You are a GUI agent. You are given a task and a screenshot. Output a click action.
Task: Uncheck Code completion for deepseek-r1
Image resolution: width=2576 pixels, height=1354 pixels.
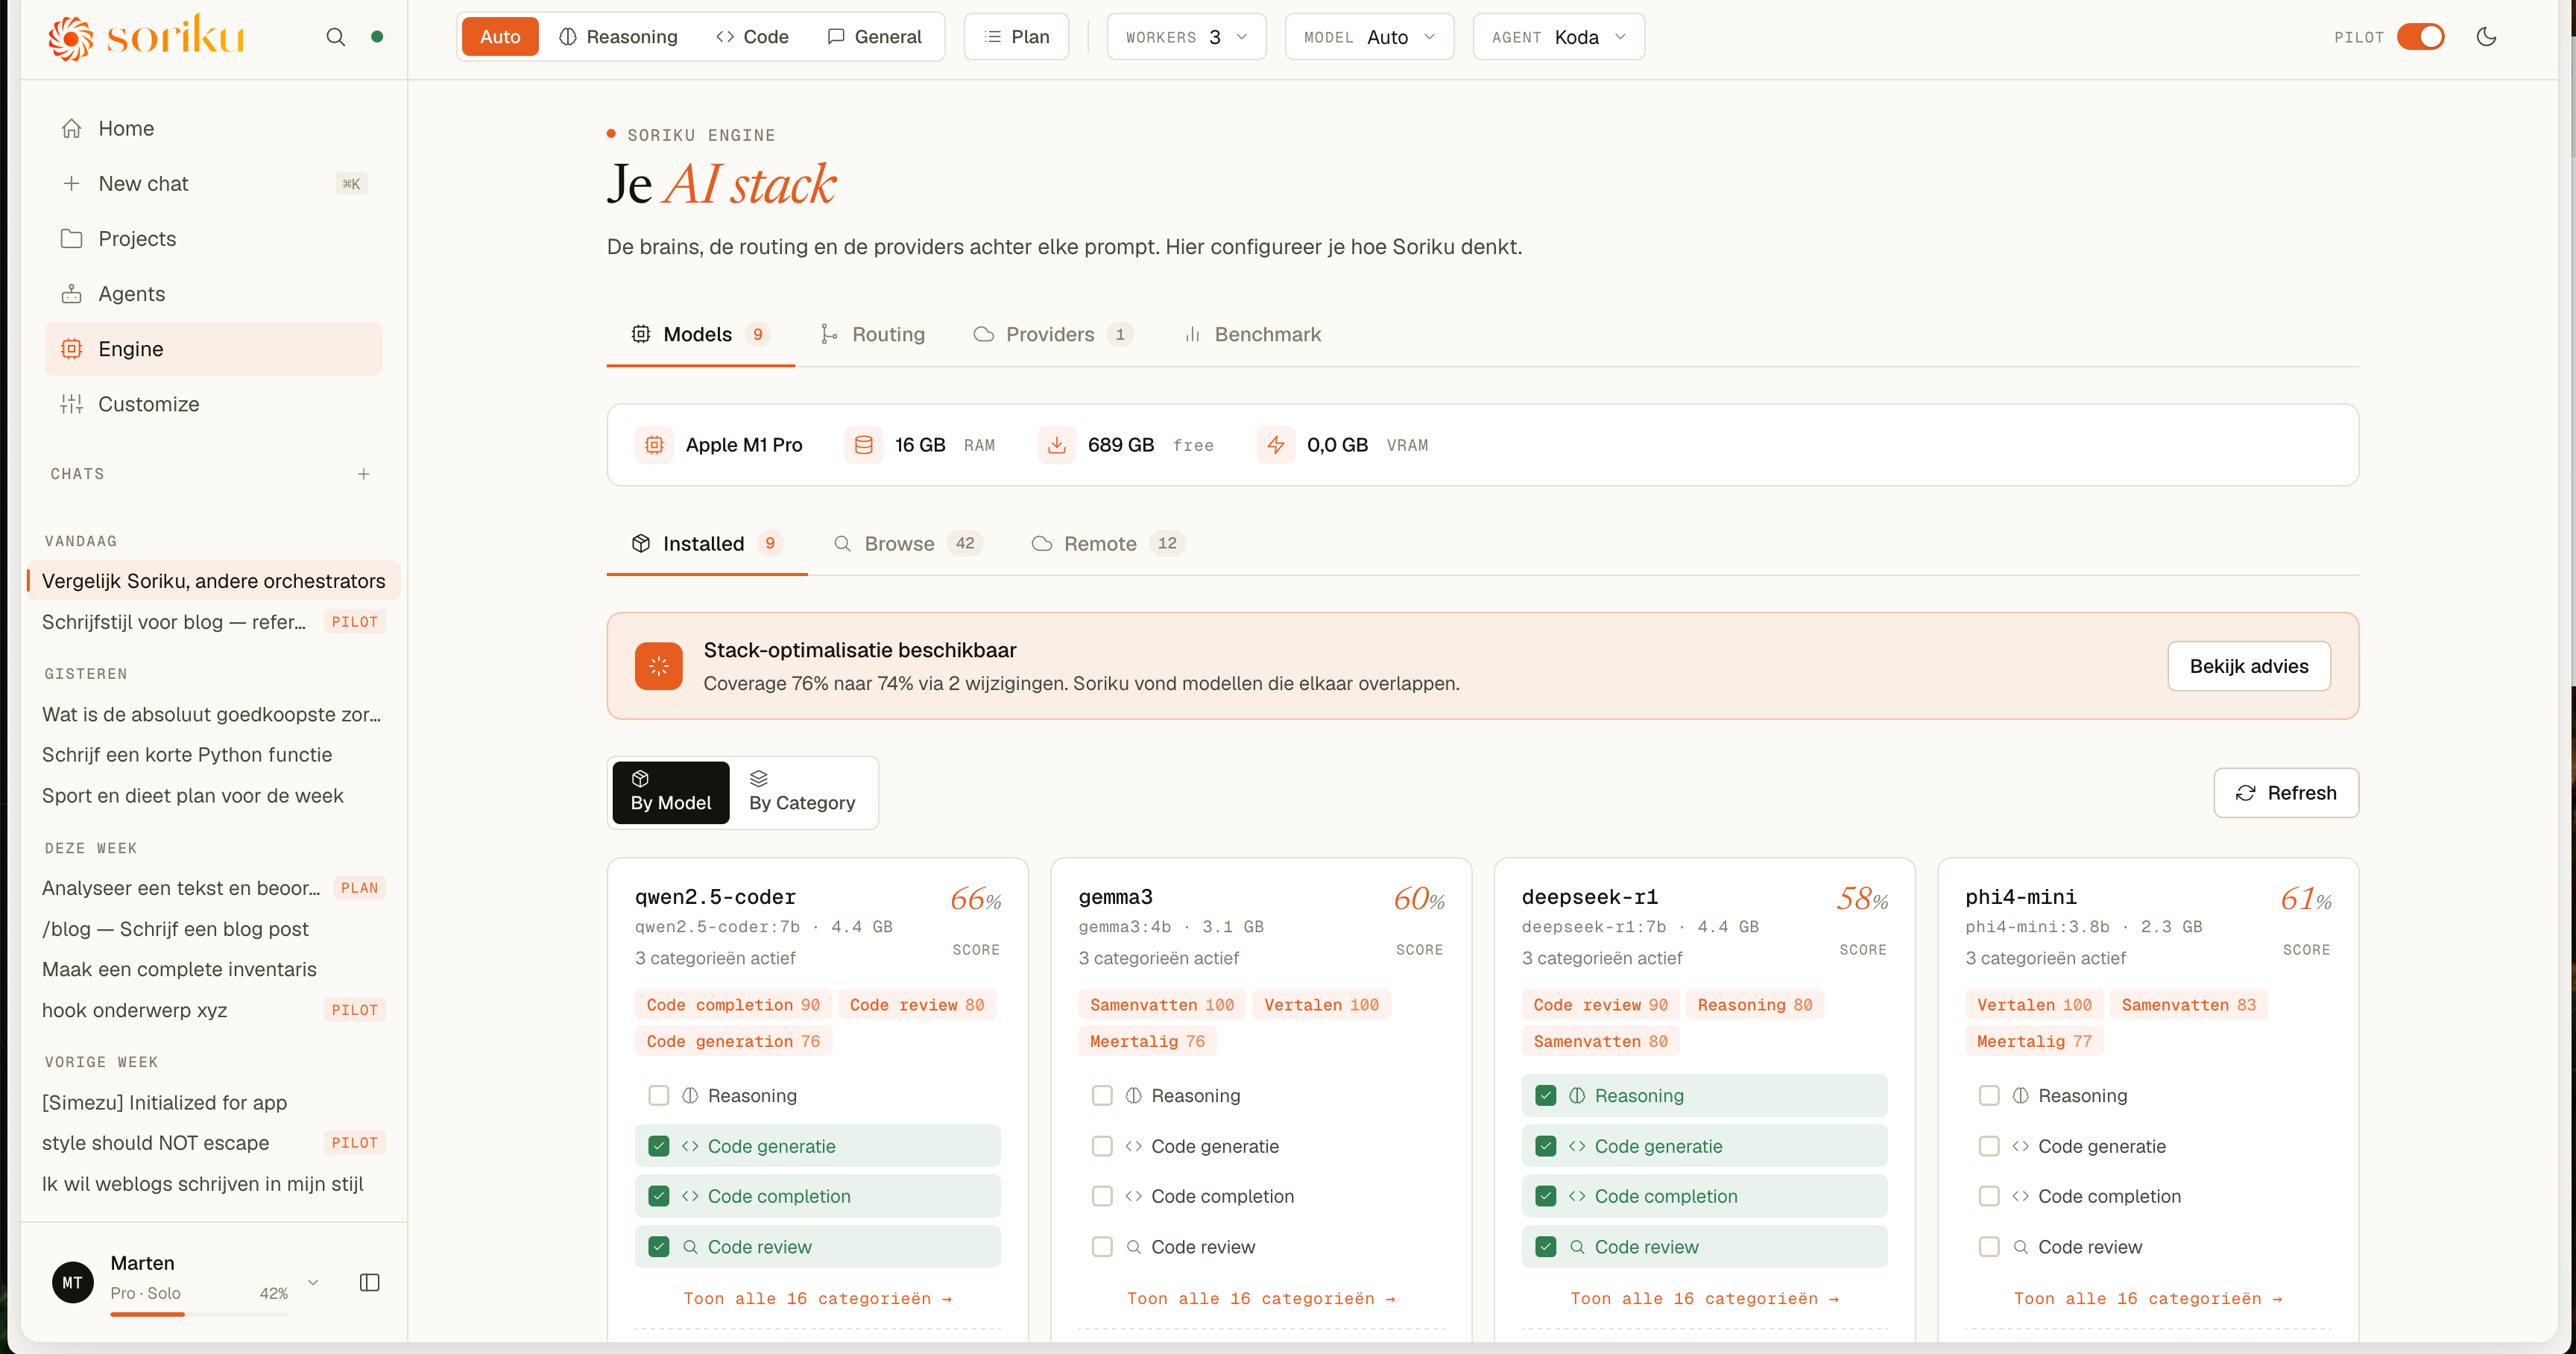1545,1196
